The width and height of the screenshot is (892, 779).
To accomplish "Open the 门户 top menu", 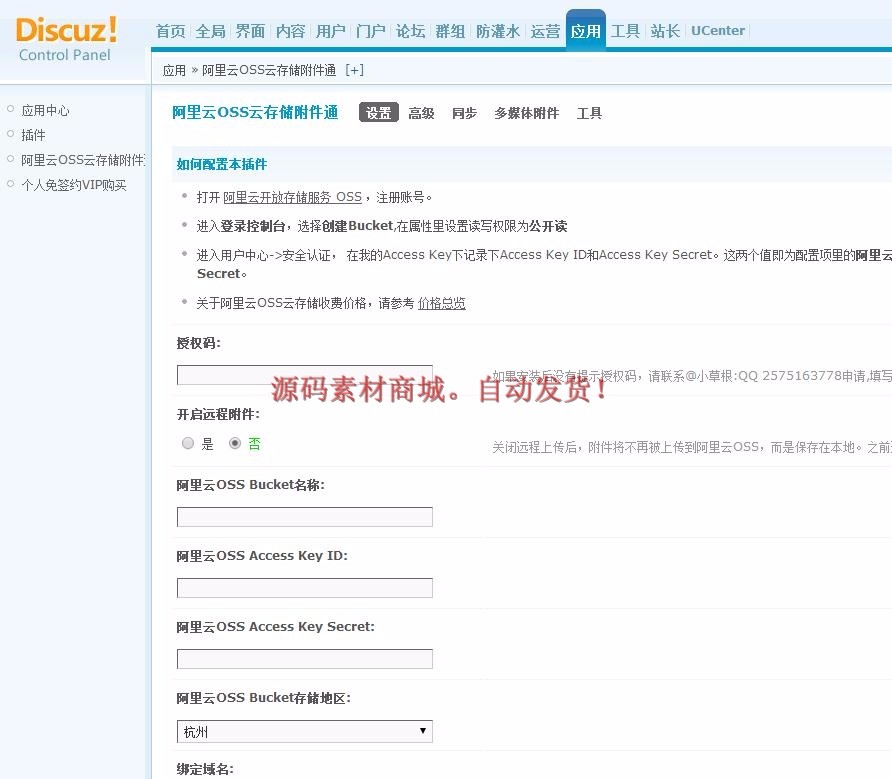I will [x=370, y=31].
